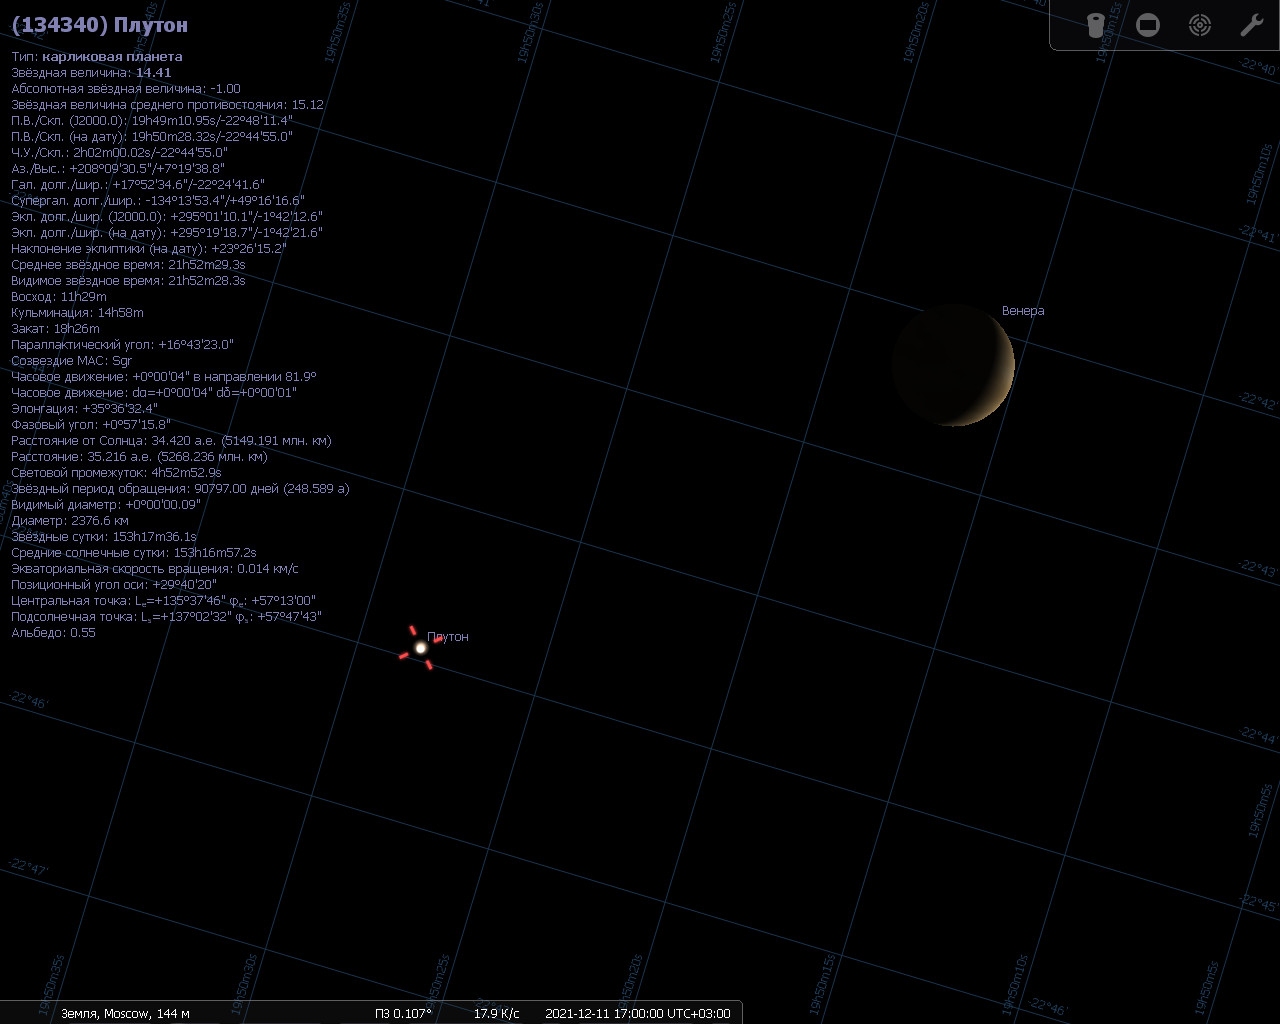Click the Плутон label near the marker
Viewport: 1280px width, 1024px height.
point(448,637)
